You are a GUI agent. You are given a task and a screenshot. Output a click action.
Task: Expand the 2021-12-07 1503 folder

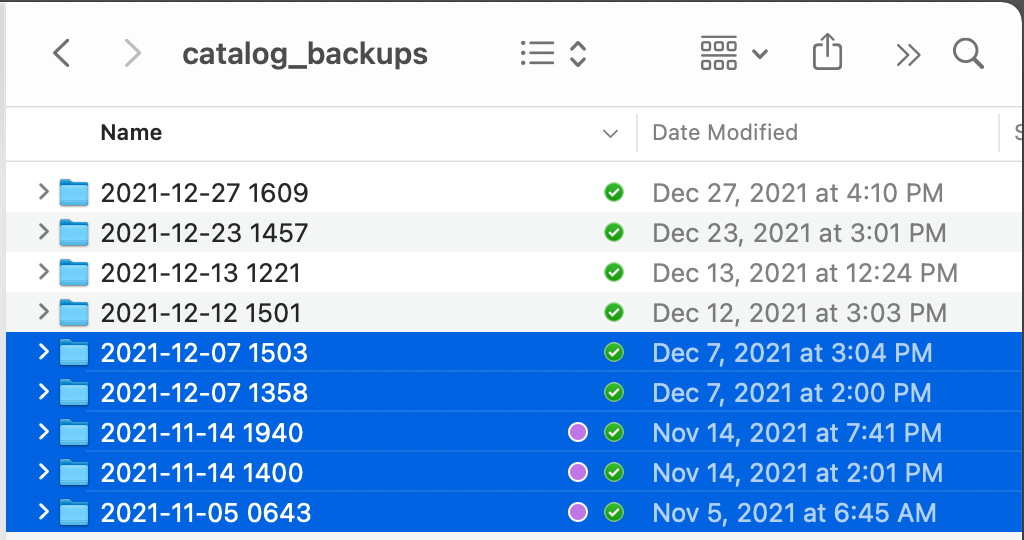click(x=43, y=352)
